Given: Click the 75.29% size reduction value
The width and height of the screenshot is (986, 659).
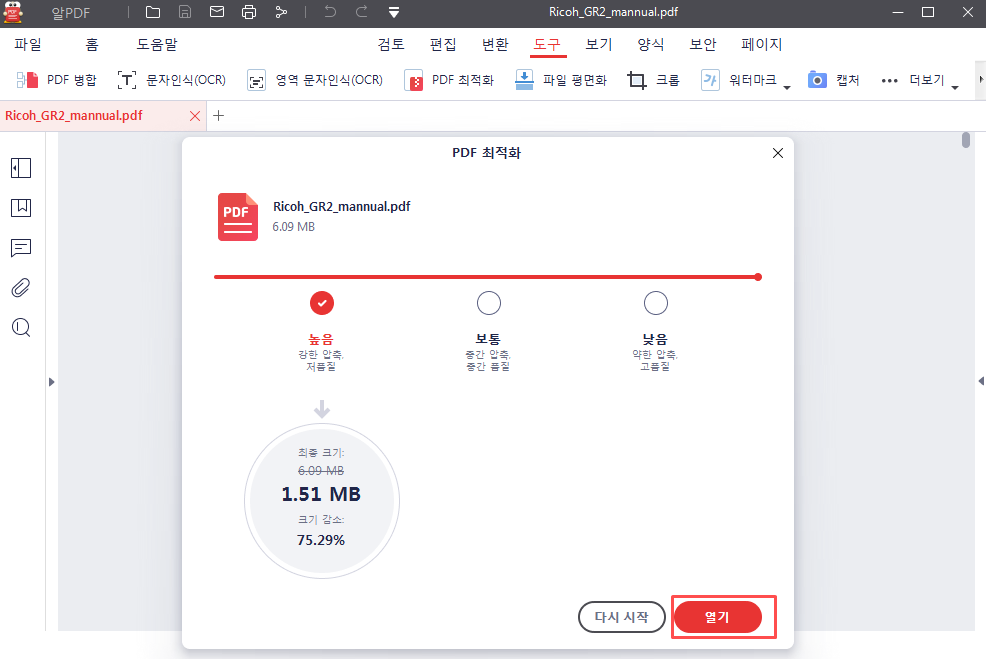Looking at the screenshot, I should tap(321, 540).
